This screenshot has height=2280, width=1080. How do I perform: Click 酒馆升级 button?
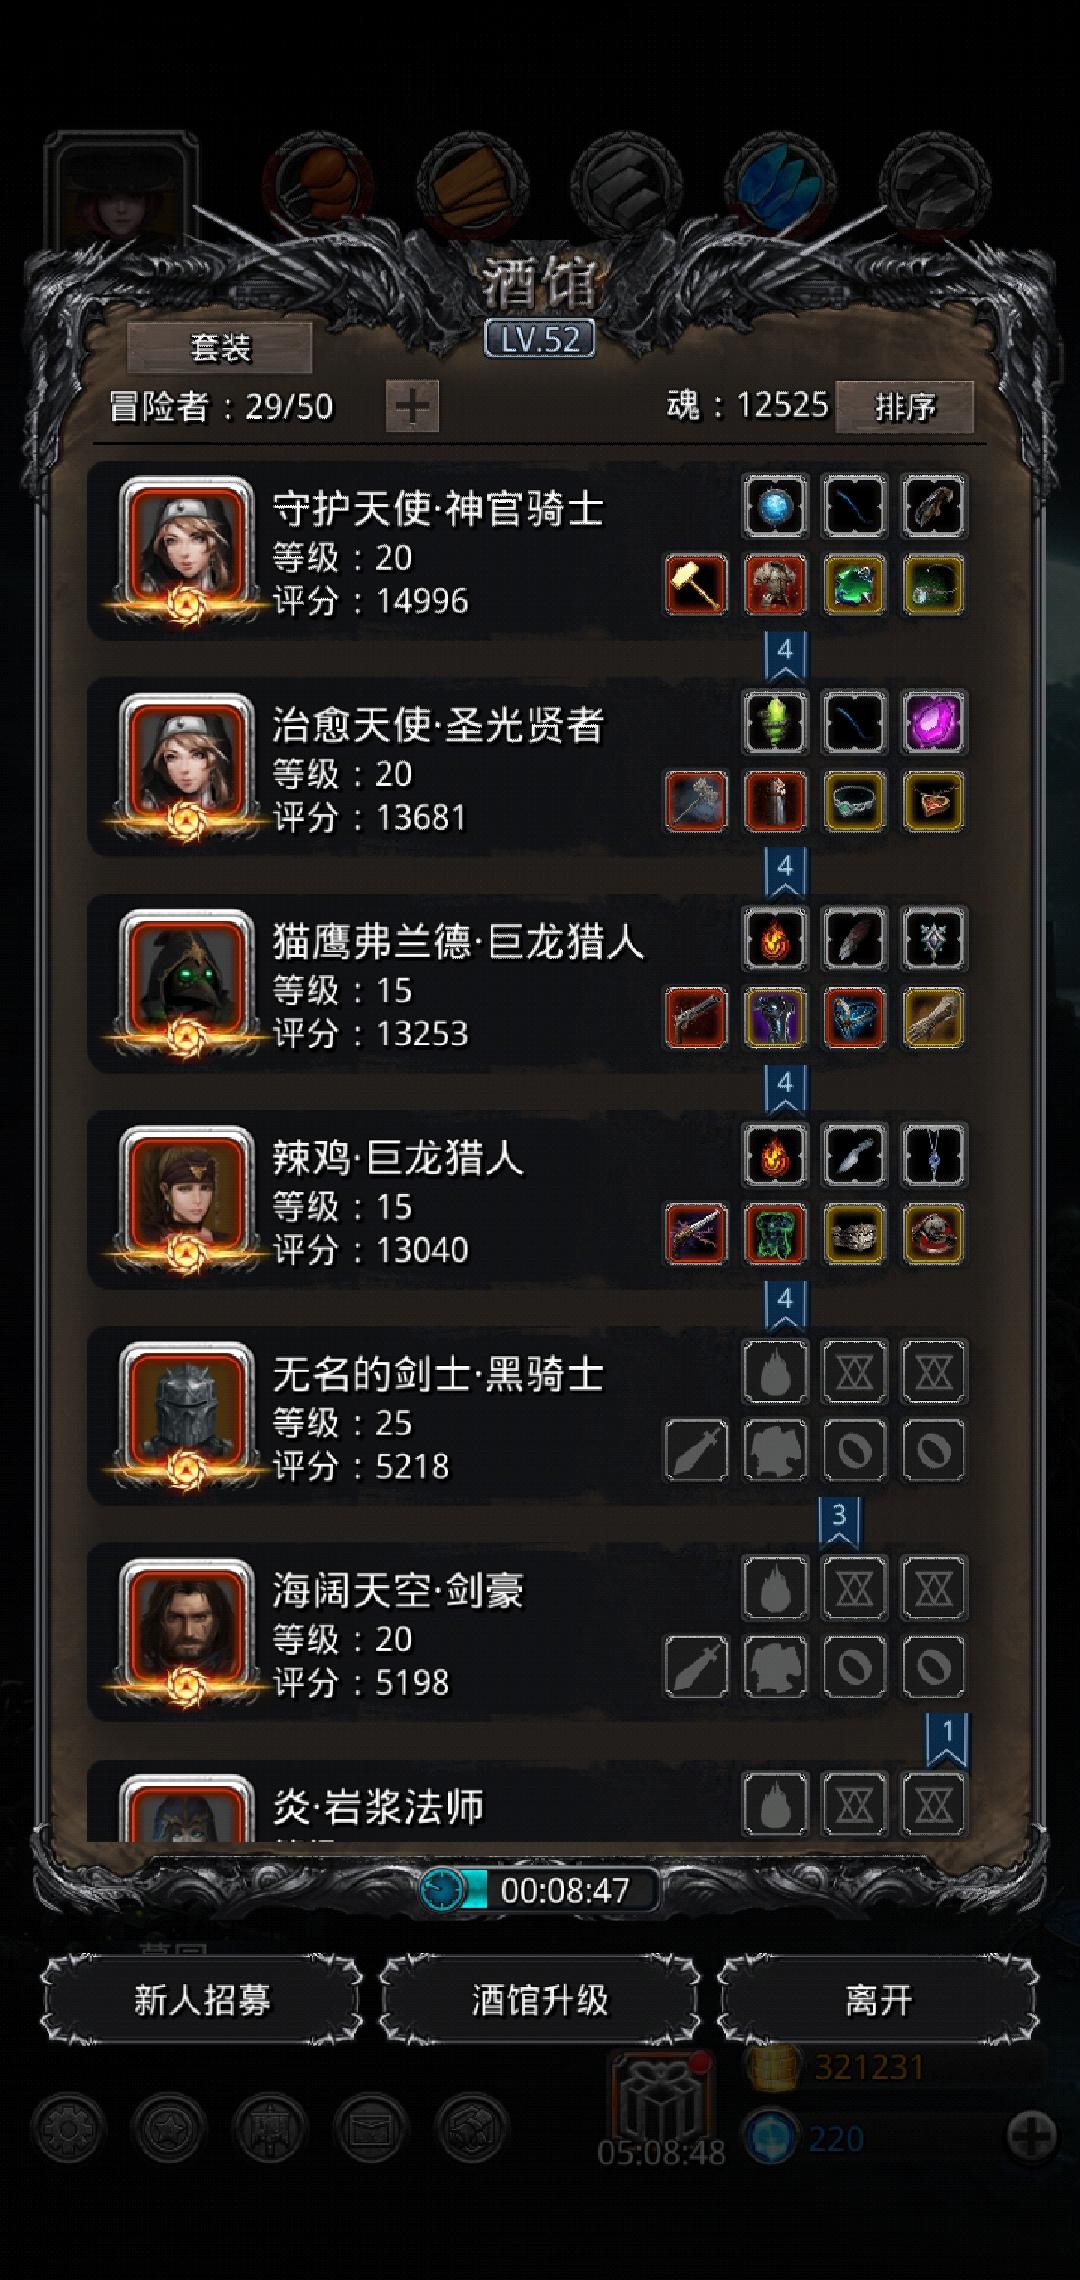[540, 2000]
